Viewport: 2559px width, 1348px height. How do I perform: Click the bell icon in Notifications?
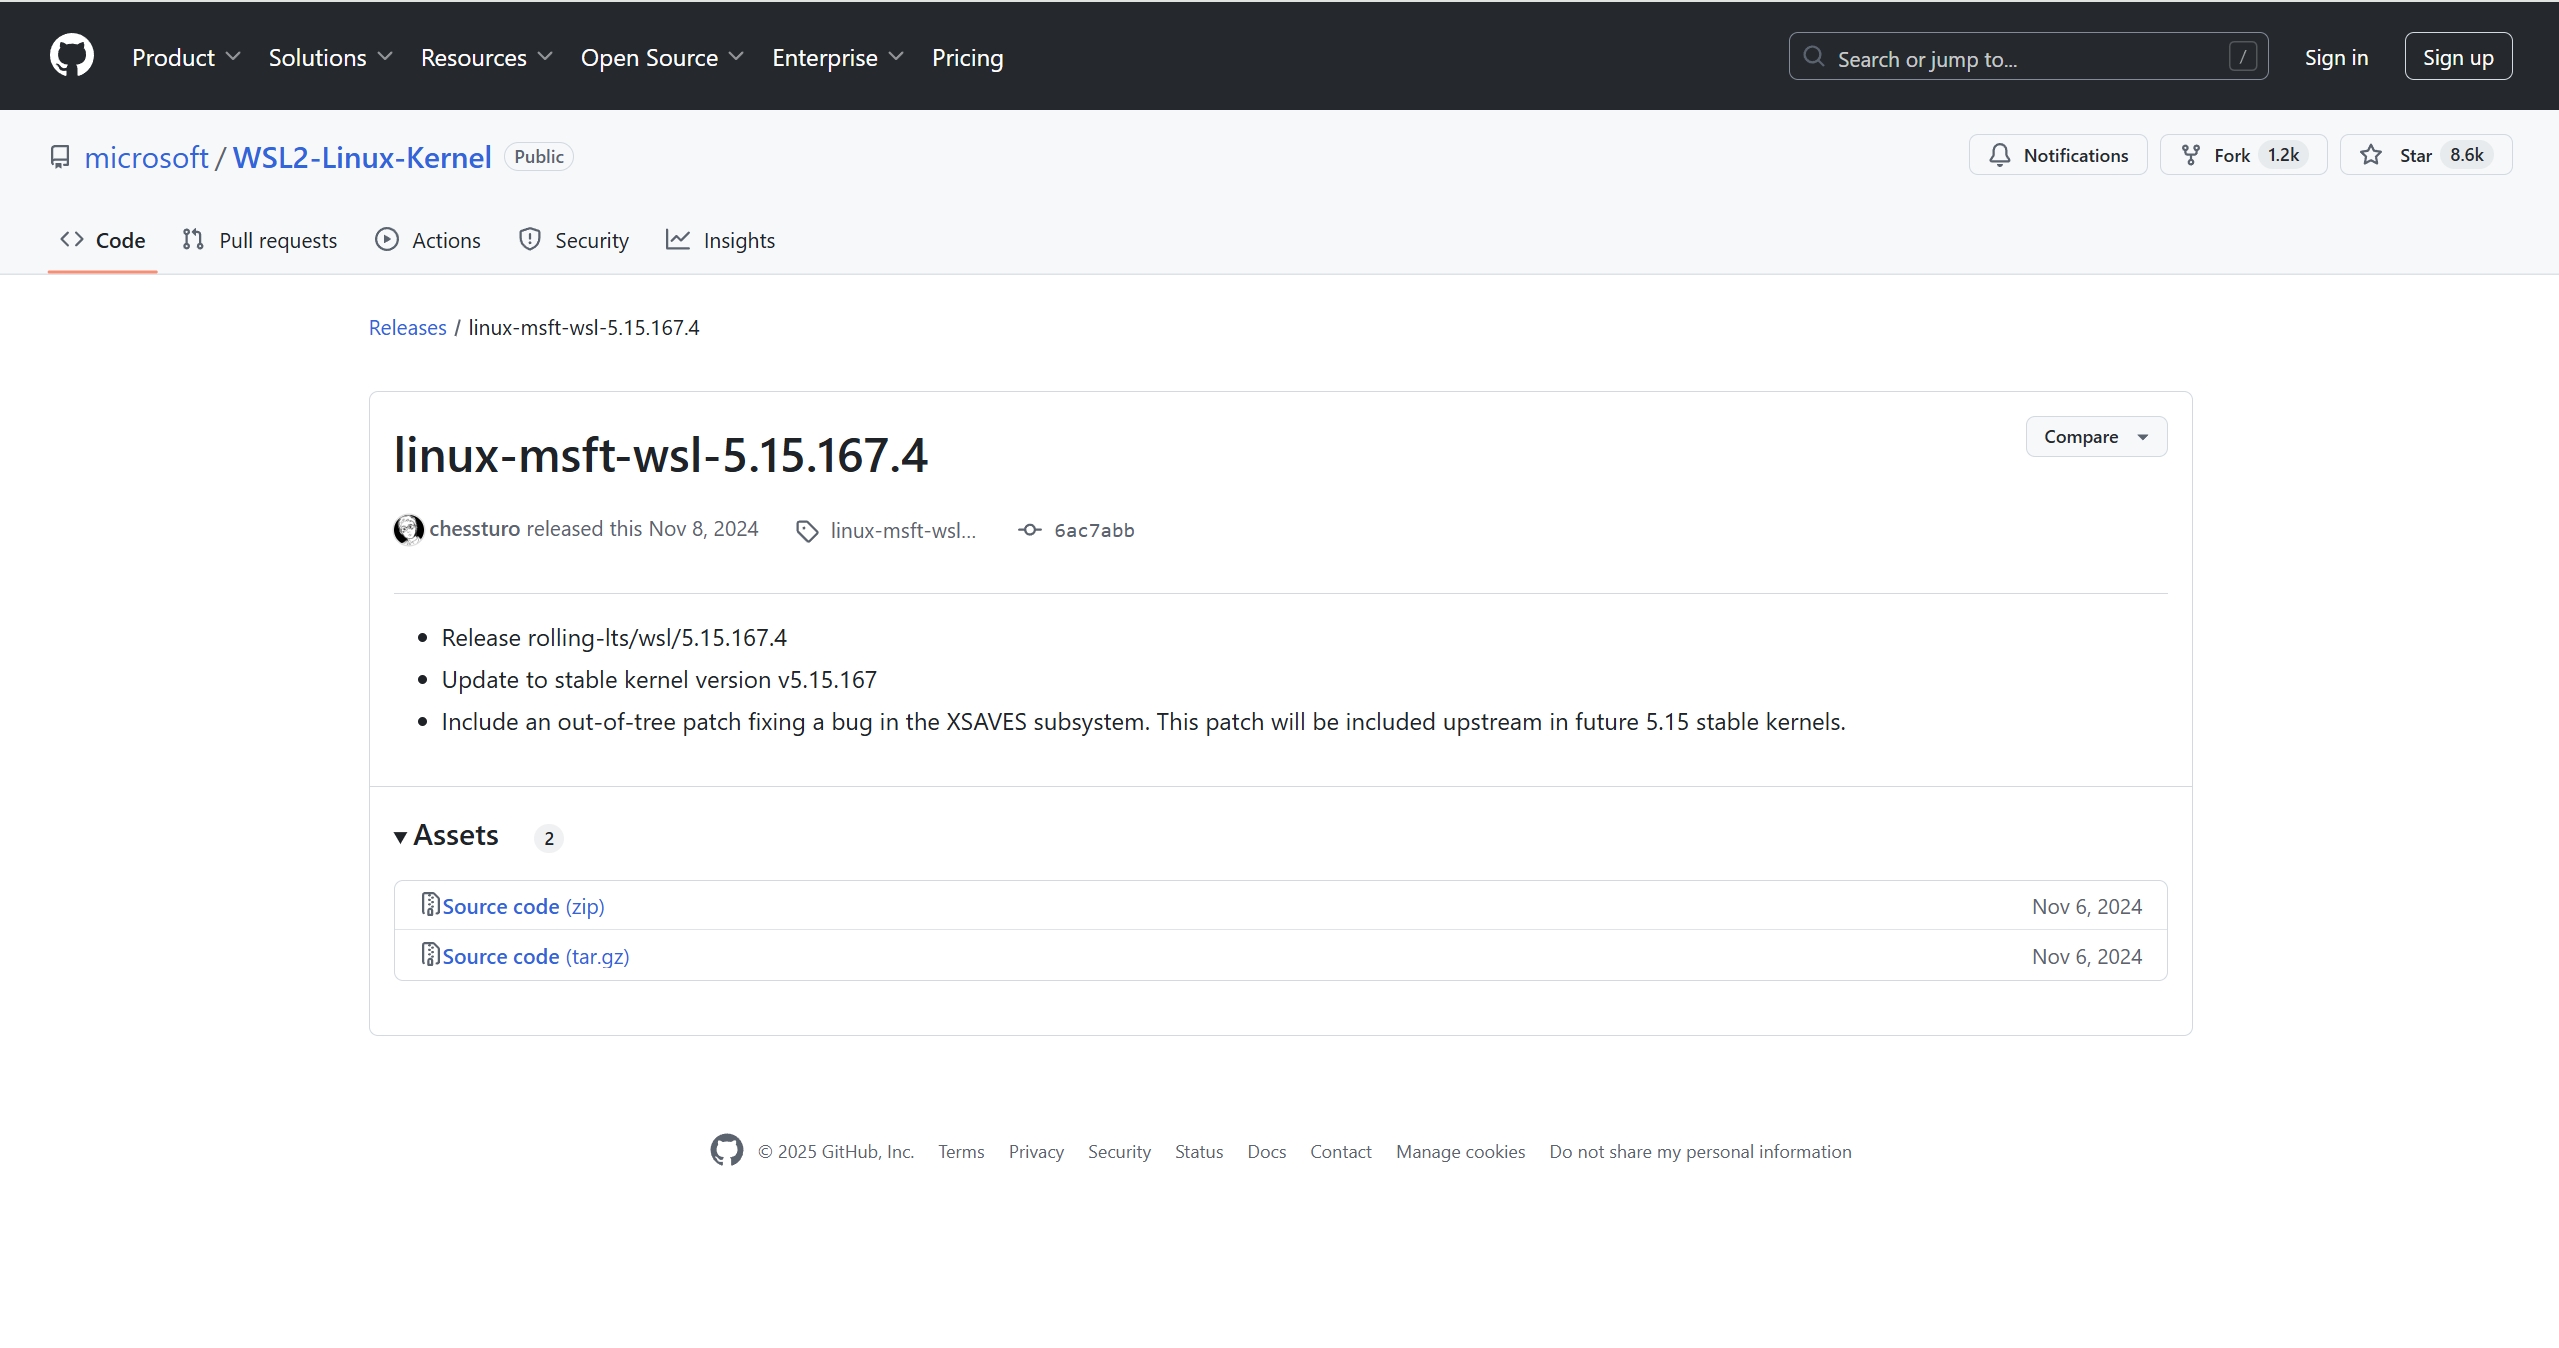click(2000, 155)
